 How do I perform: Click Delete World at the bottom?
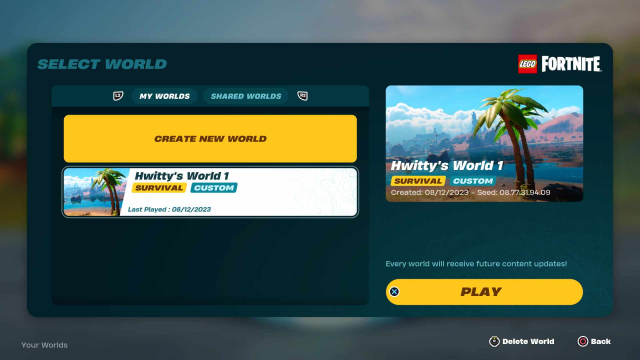click(x=528, y=342)
